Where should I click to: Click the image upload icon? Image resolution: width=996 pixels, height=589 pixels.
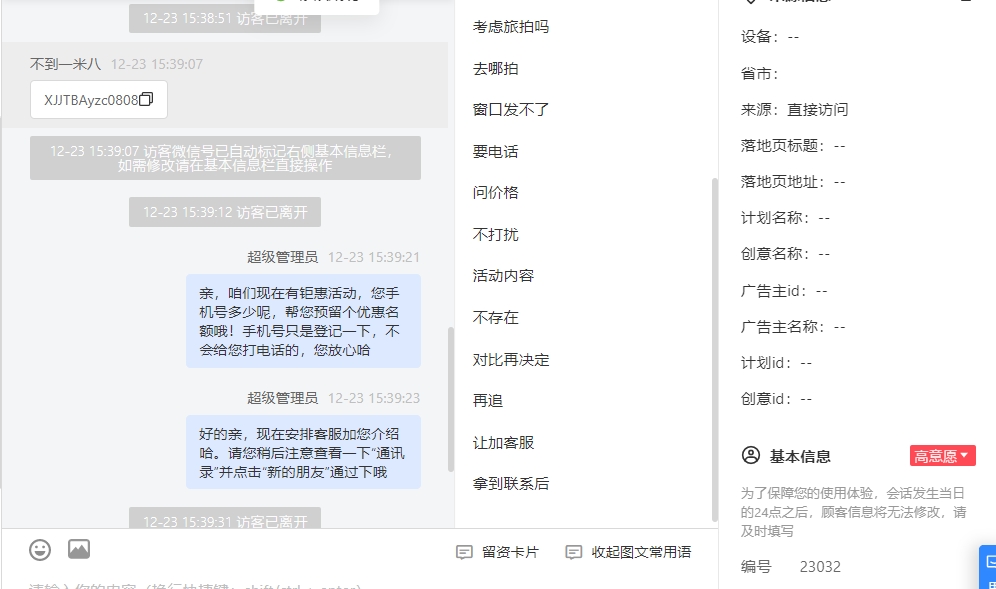coord(79,550)
